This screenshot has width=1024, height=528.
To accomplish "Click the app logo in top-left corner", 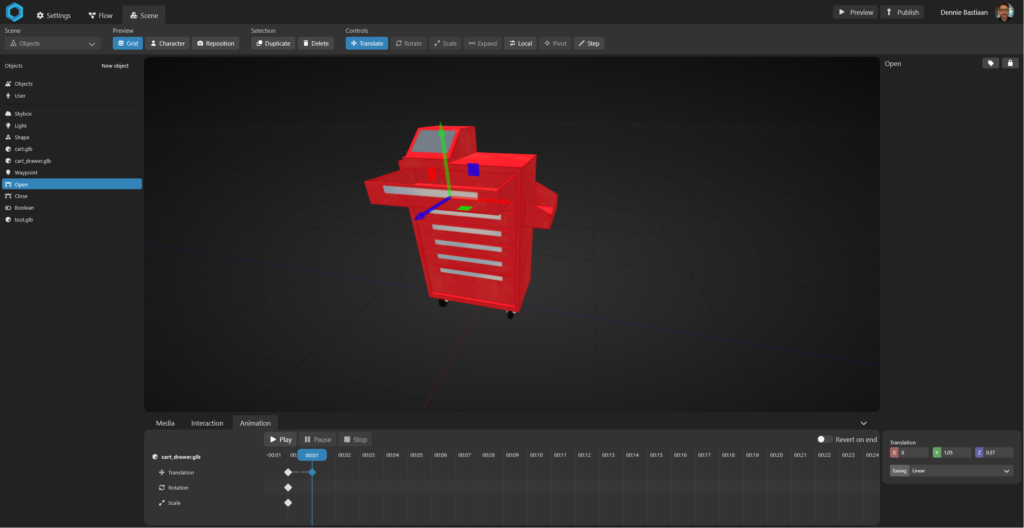I will pos(14,14).
